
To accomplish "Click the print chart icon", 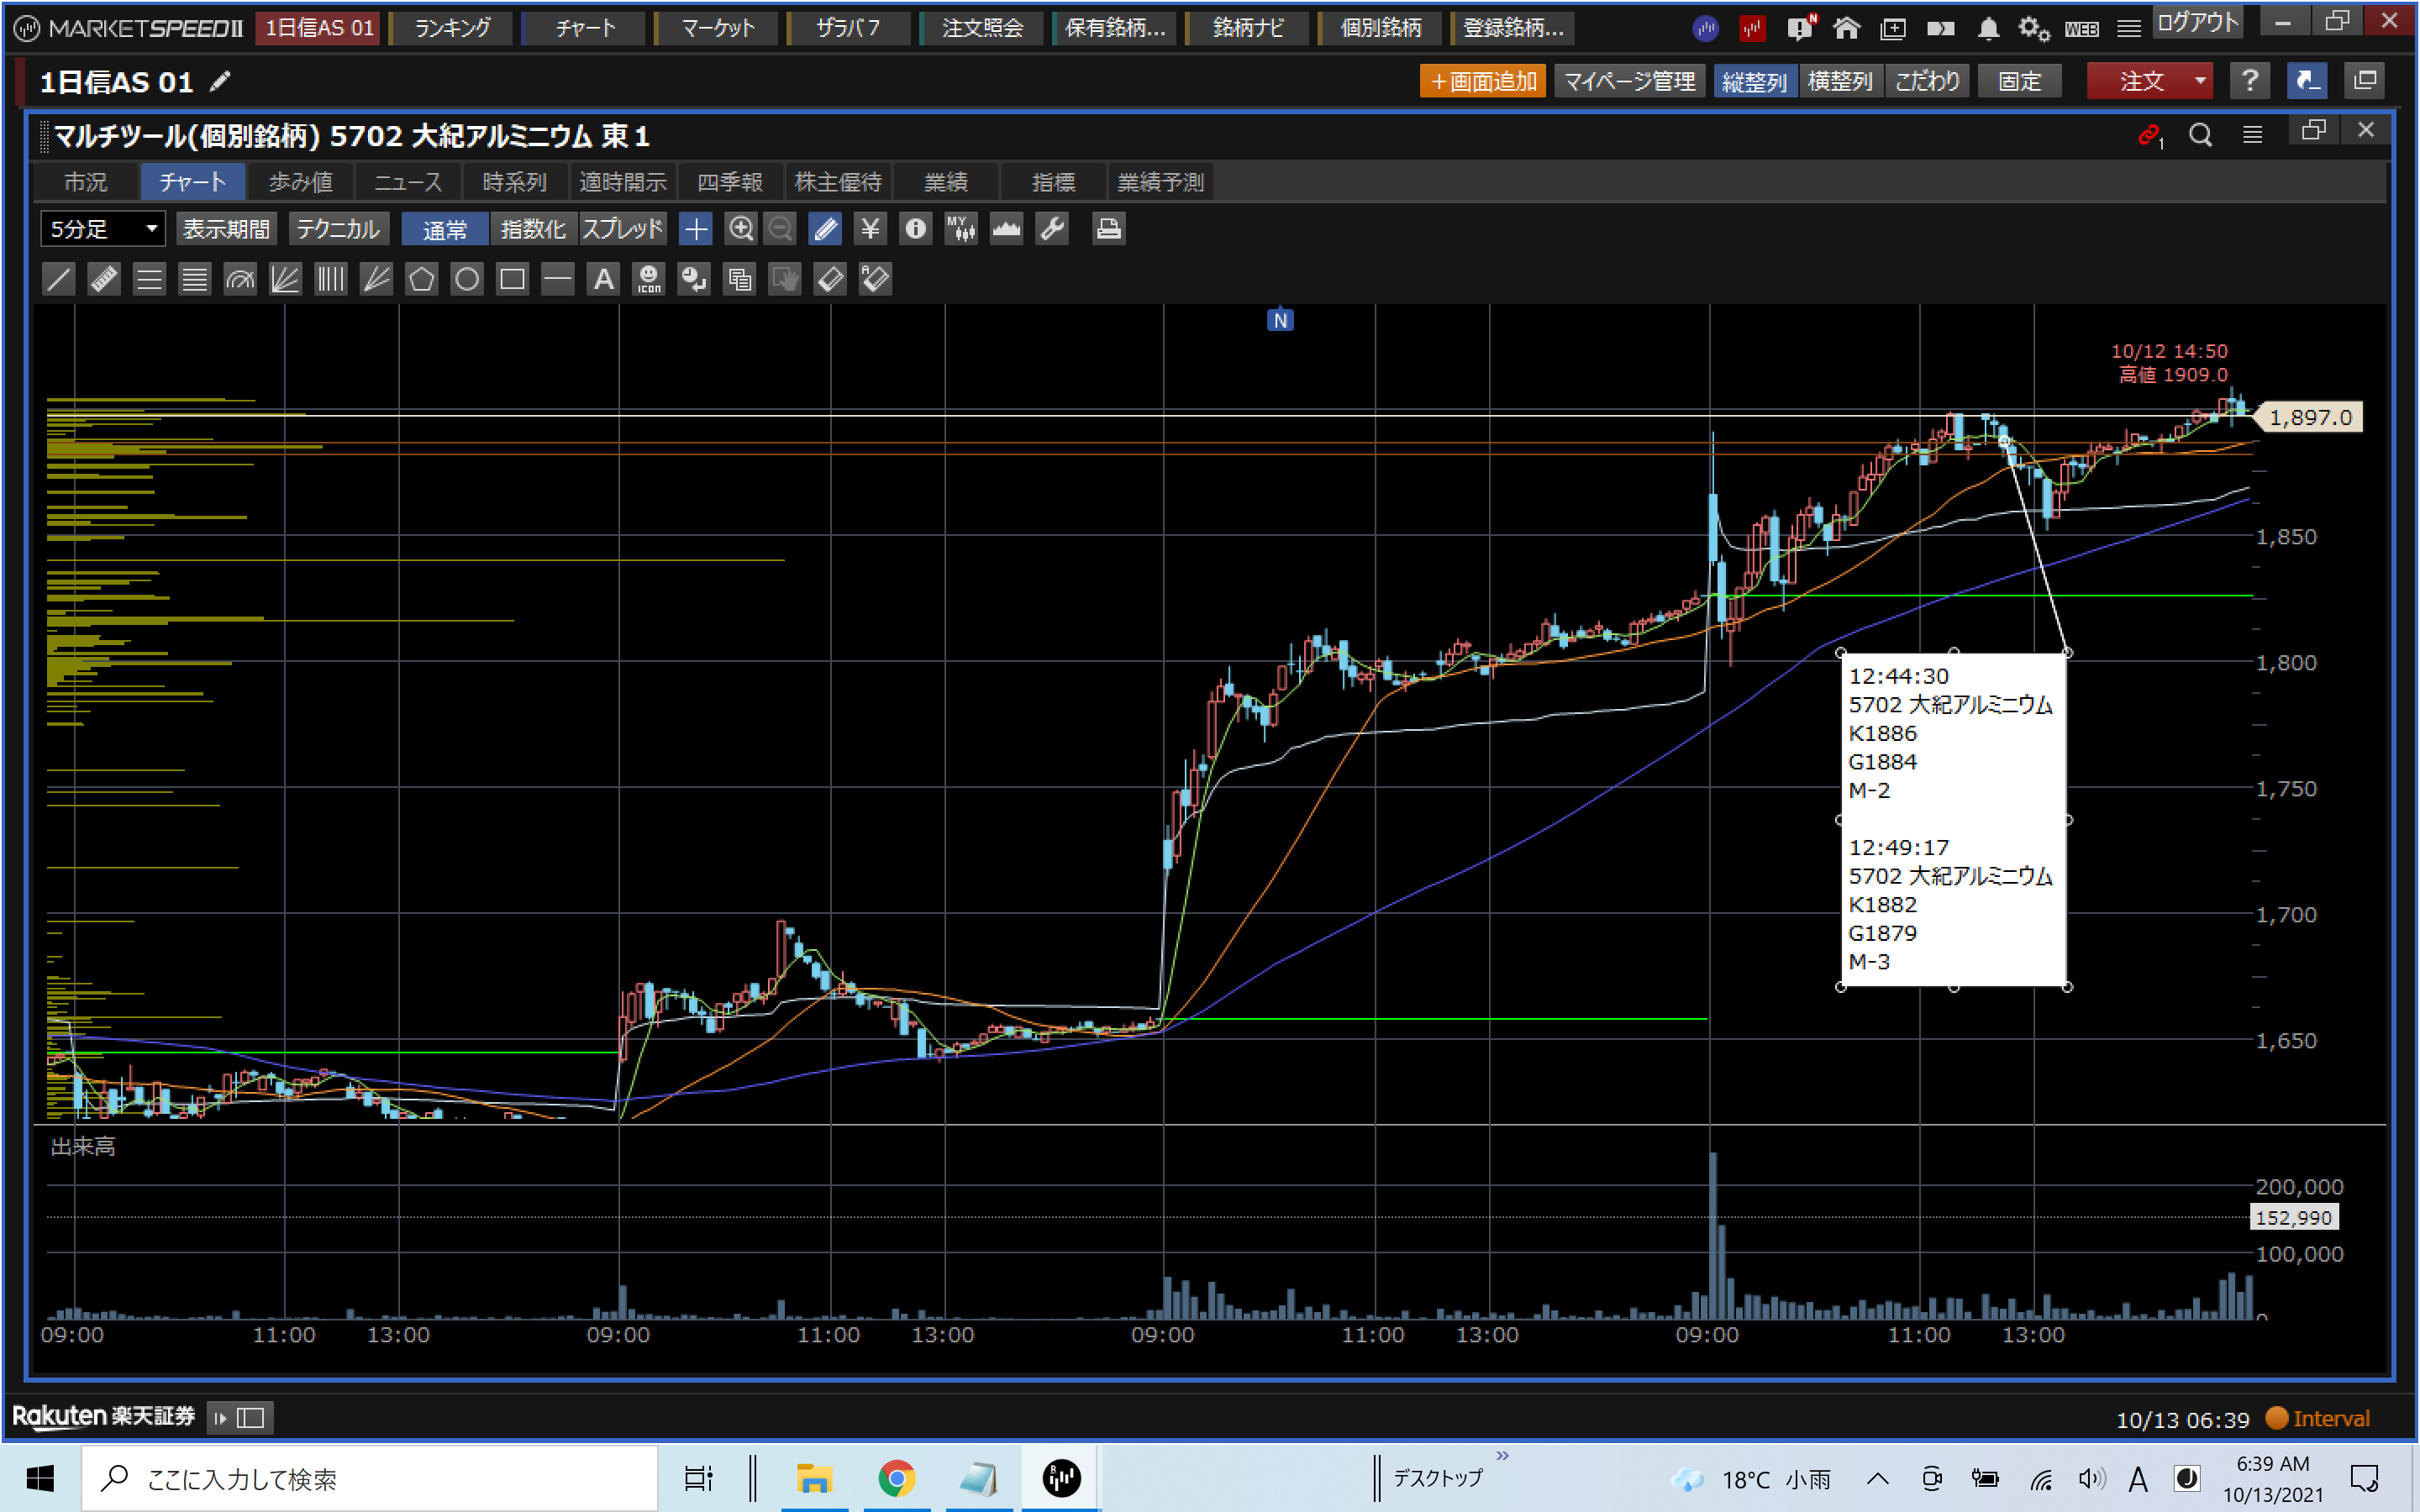I will pyautogui.click(x=1107, y=229).
